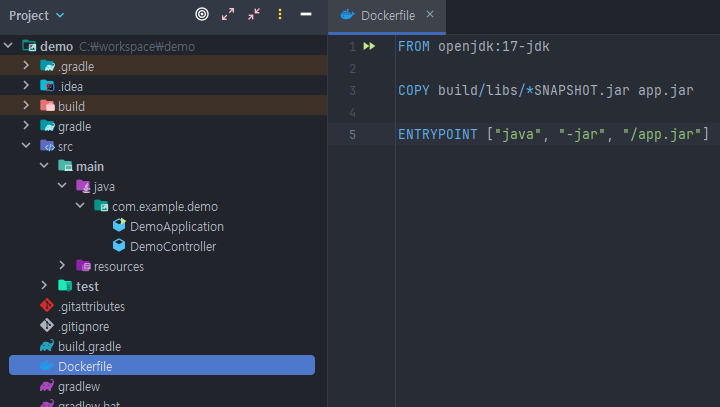Click build/libs/*SNAPSHOT.jar in editor
Screen dimensions: 720x407
(x=534, y=90)
